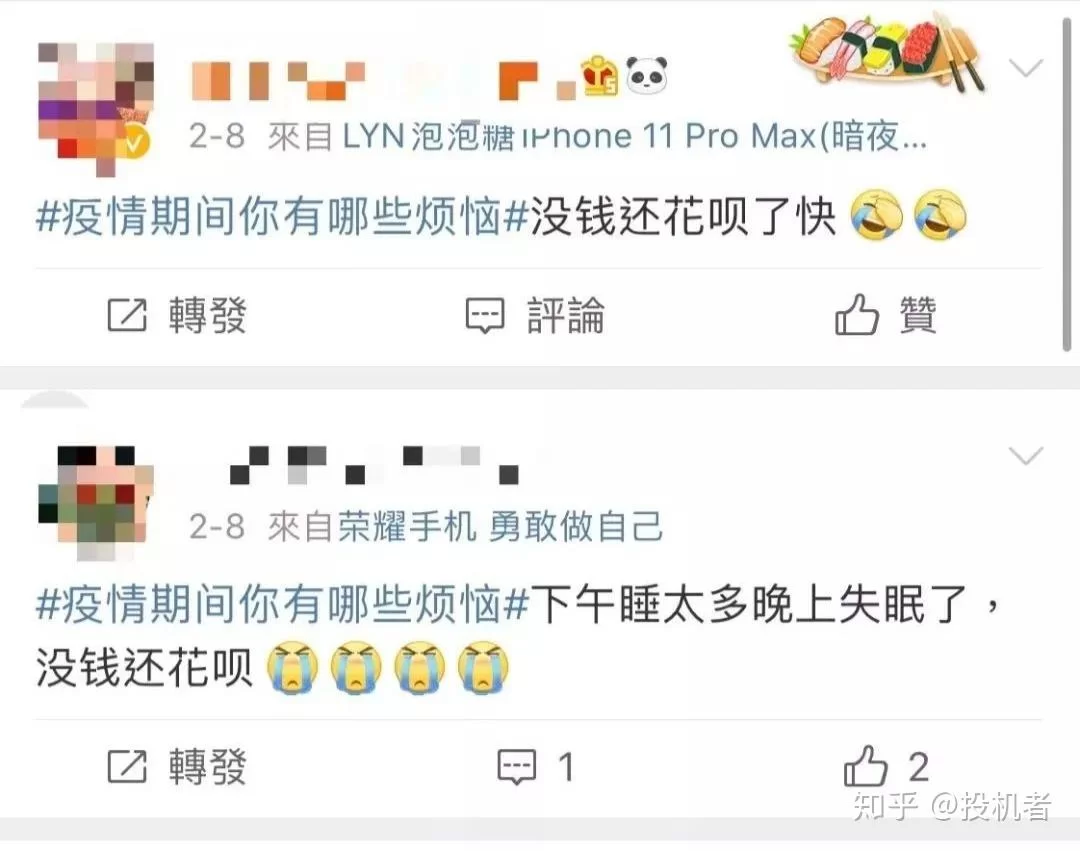Tap comment bubble icon on first post
Viewport: 1080px width, 851px height.
485,316
